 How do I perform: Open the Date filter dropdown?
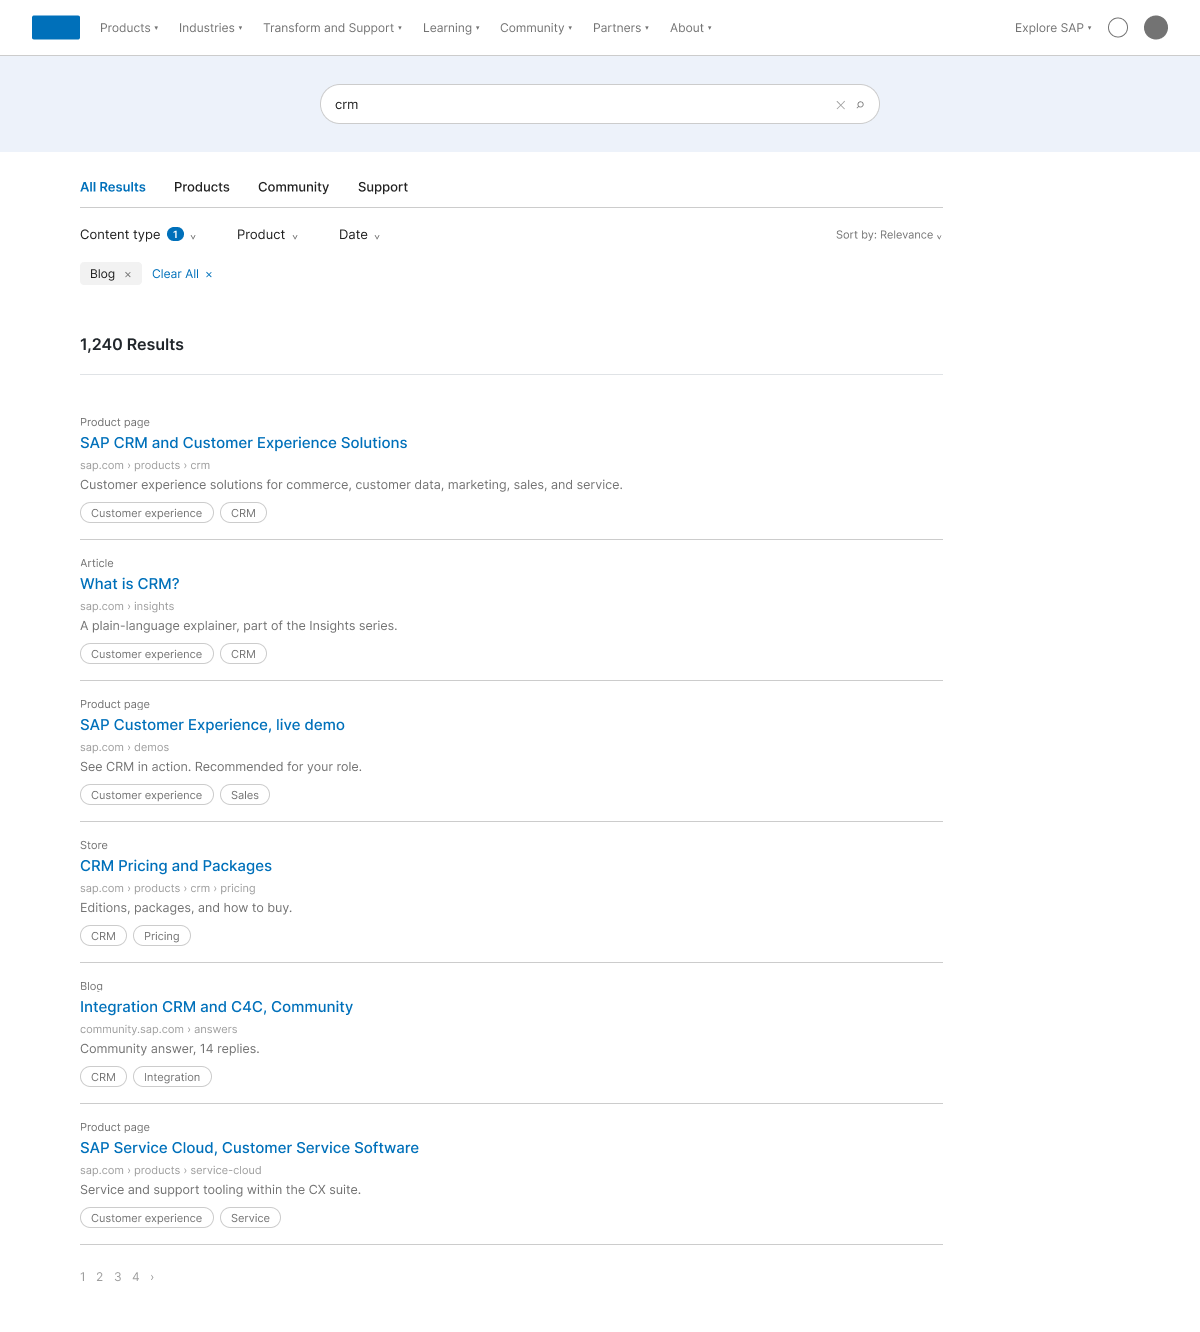click(x=359, y=235)
